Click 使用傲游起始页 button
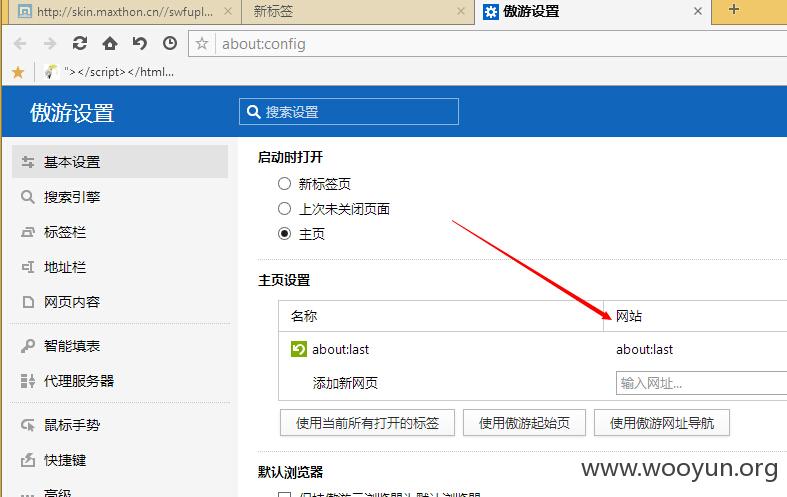The width and height of the screenshot is (787, 497). coord(524,423)
